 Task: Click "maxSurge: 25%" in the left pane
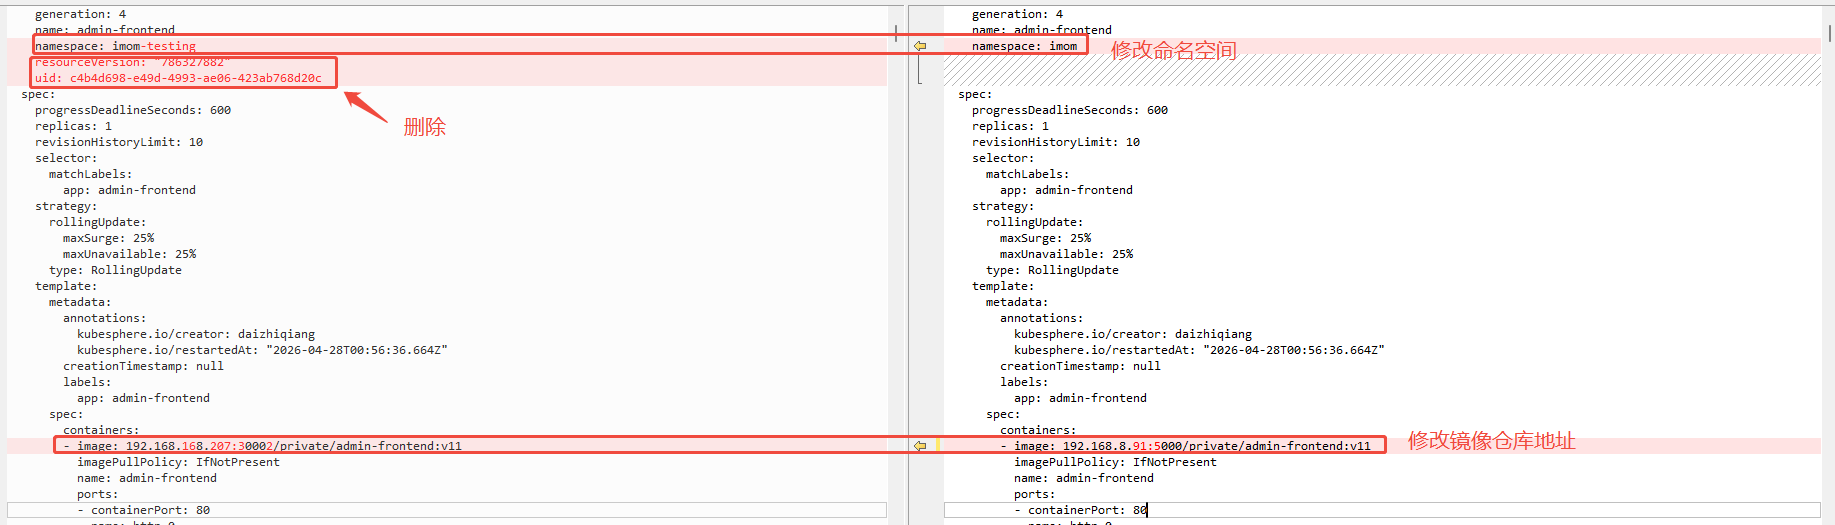coord(108,238)
